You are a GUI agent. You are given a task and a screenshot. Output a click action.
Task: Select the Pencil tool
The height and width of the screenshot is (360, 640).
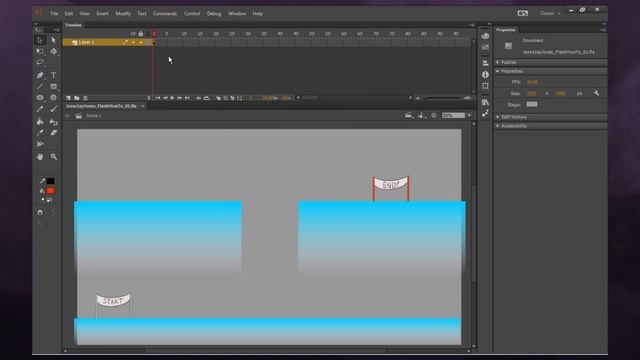[x=40, y=109]
